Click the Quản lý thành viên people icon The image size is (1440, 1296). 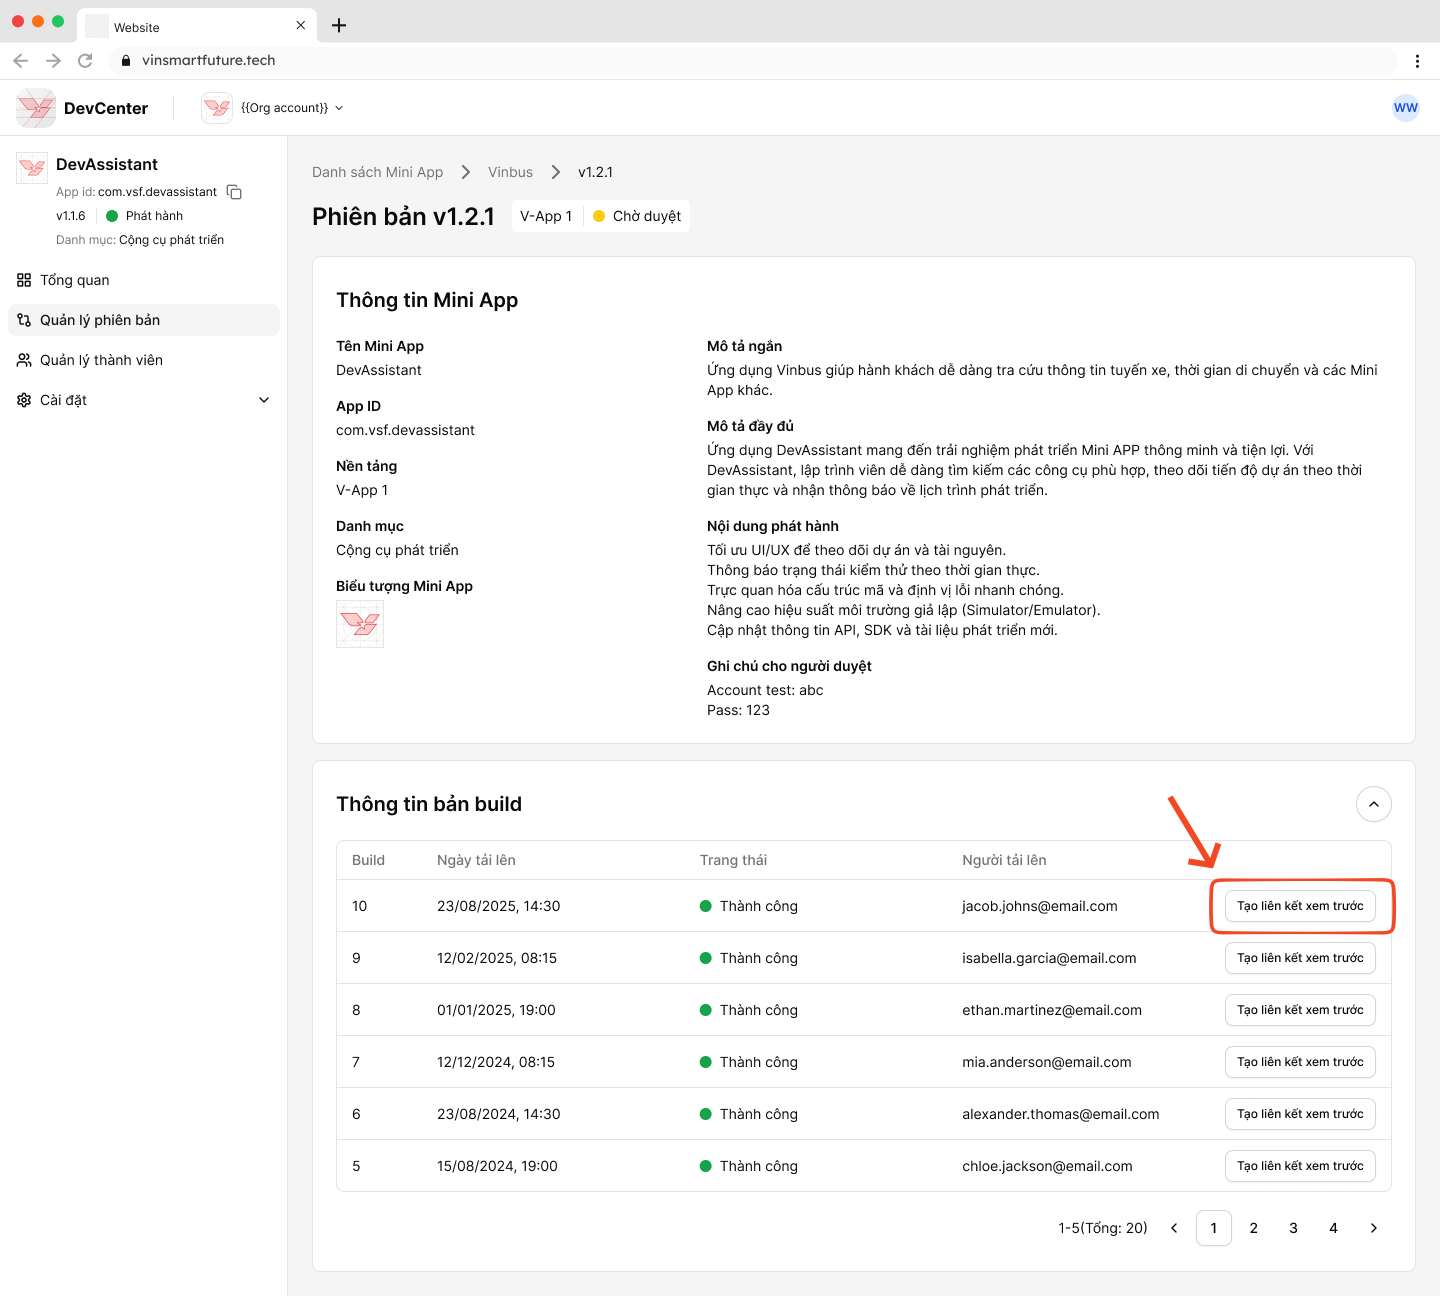24,360
